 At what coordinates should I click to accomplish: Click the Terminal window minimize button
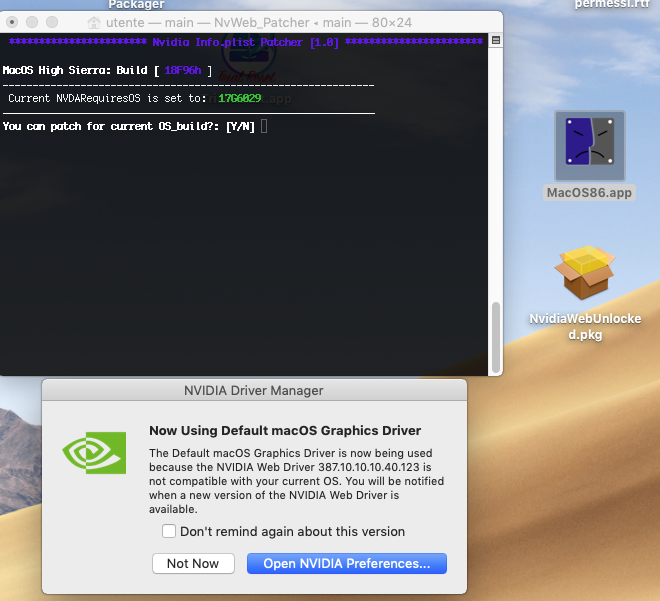click(x=32, y=22)
